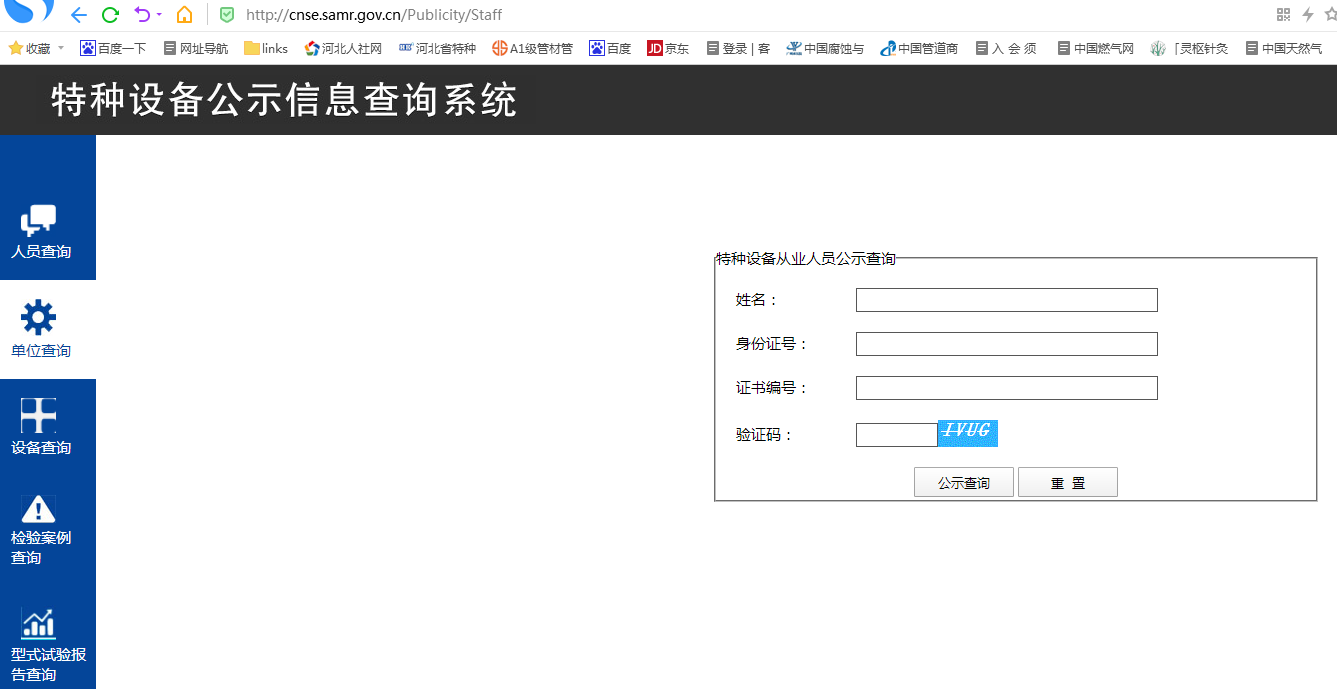Click into the 身份证号 input field
Screen dimensions: 1337x689
pos(1006,344)
